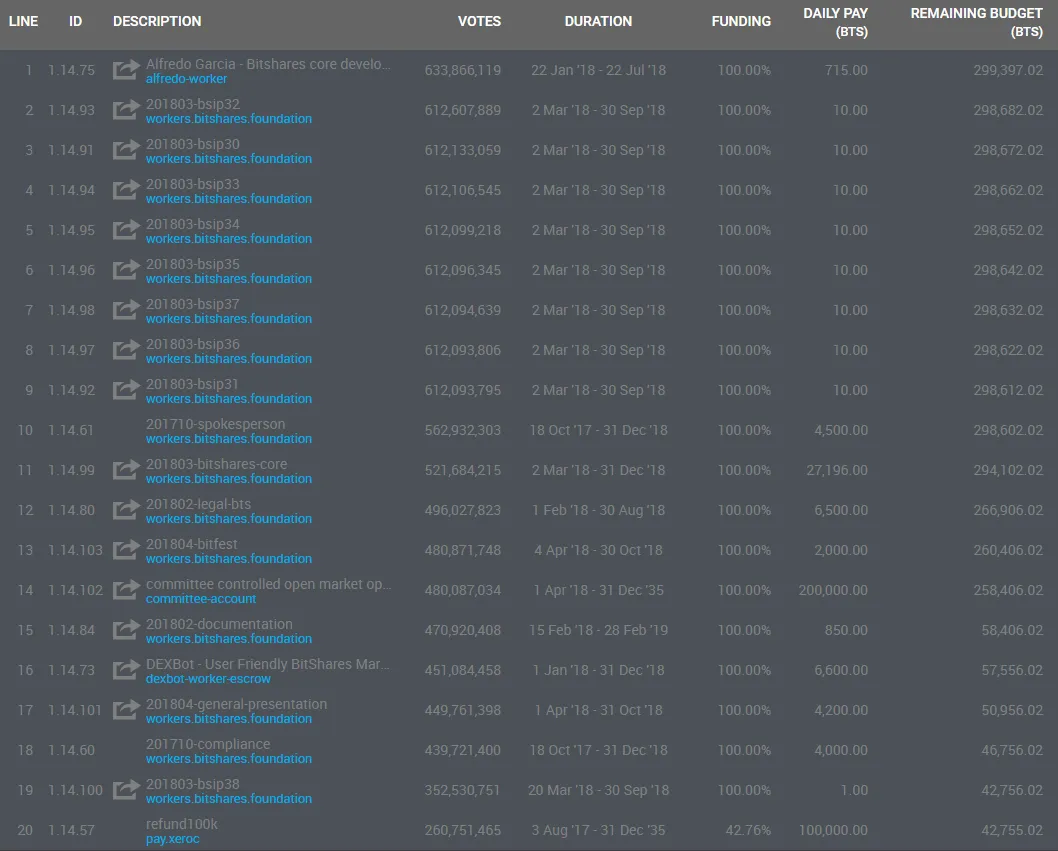Viewport: 1058px width, 851px height.
Task: Open external link icon for 201804-bitfest
Action: pyautogui.click(x=126, y=549)
